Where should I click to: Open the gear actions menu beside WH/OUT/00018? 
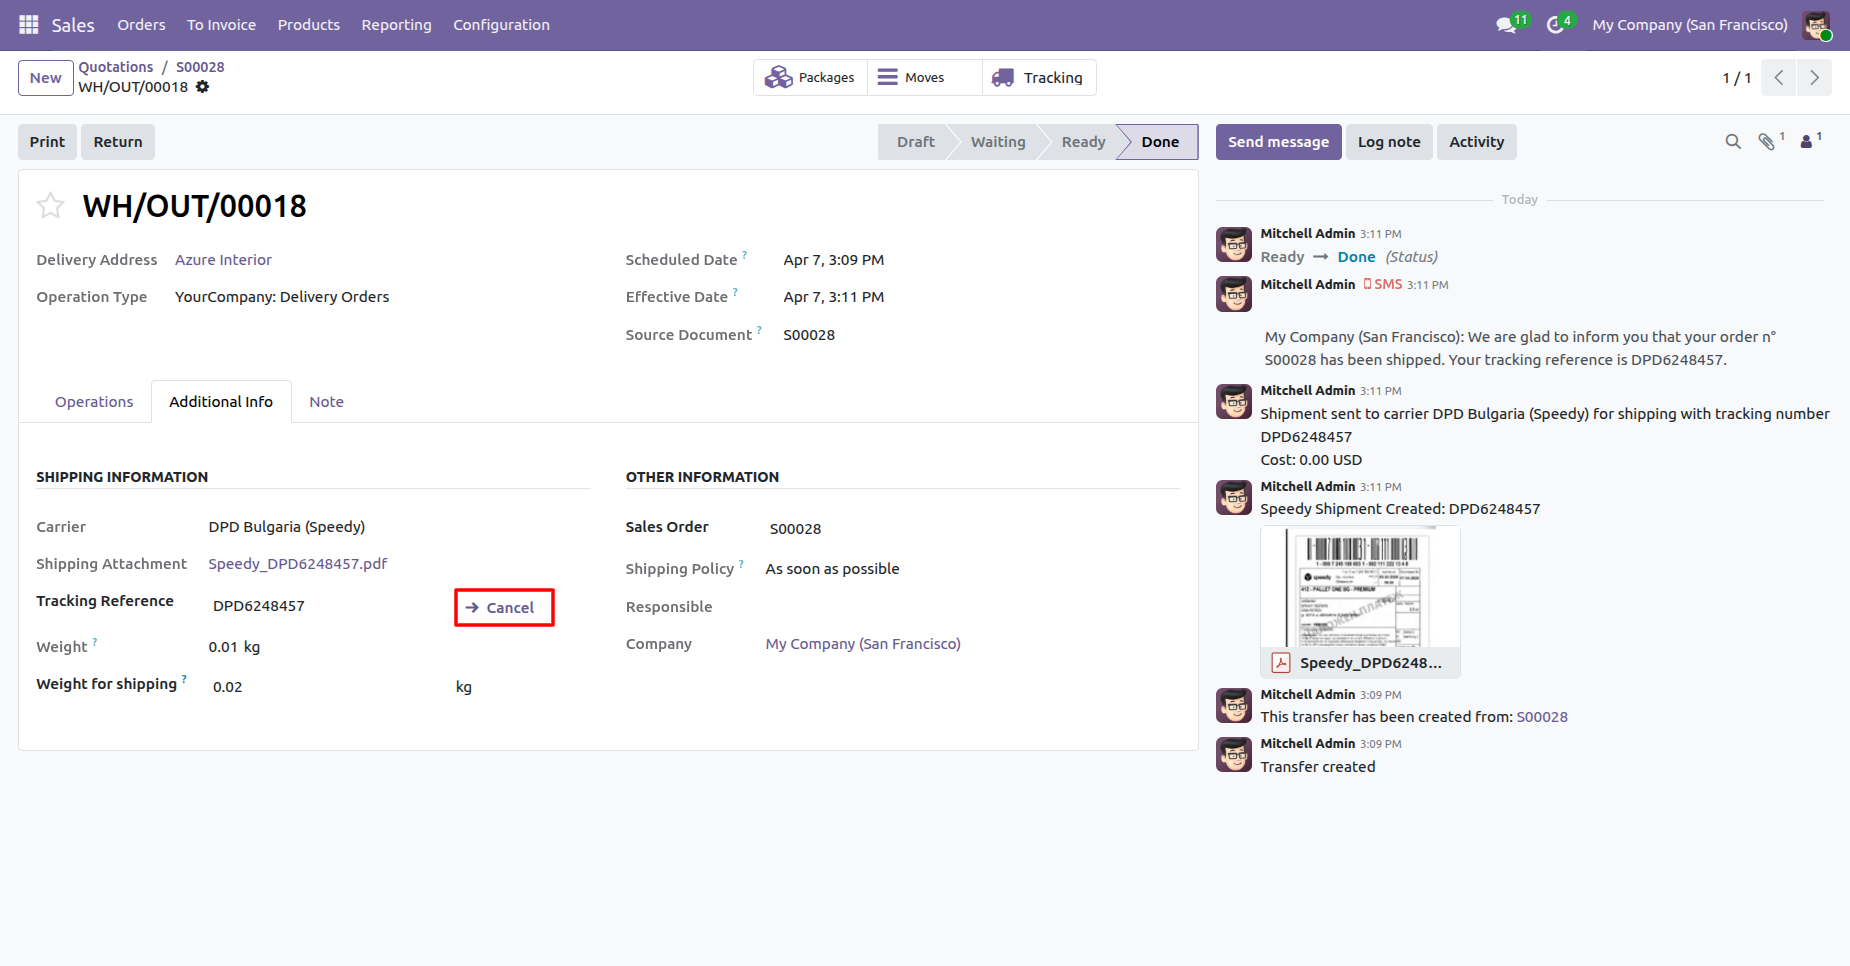(x=202, y=87)
